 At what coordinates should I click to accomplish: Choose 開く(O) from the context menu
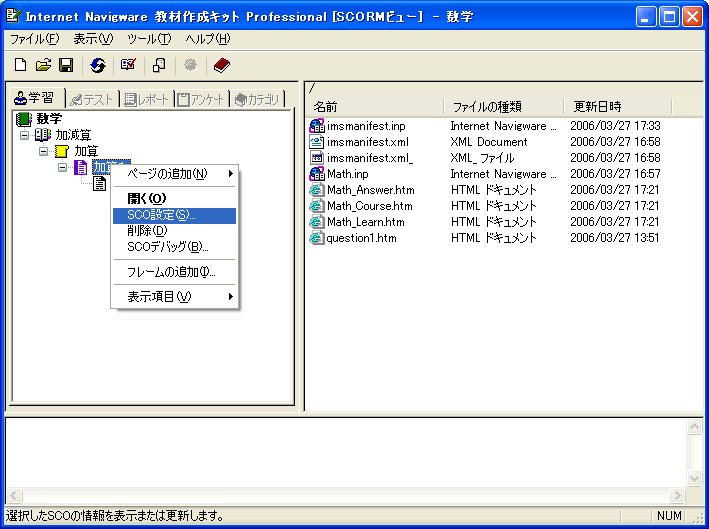[175, 198]
